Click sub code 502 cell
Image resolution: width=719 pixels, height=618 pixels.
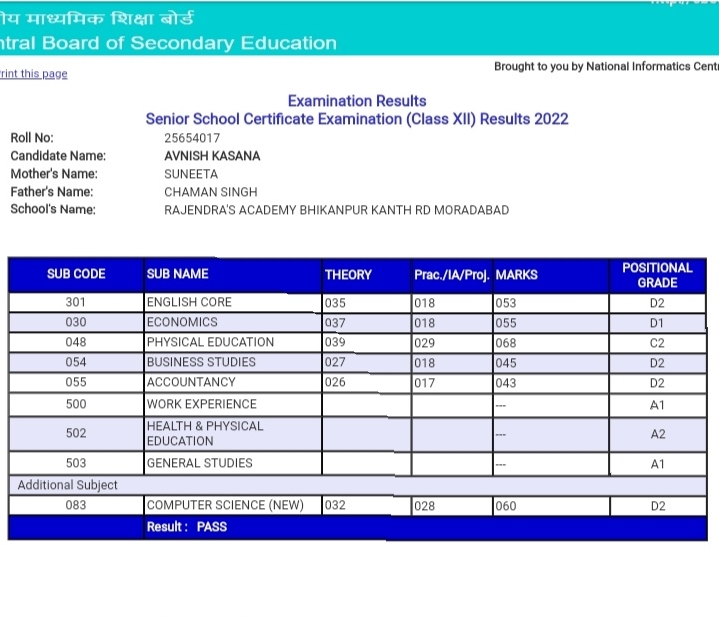pos(76,434)
